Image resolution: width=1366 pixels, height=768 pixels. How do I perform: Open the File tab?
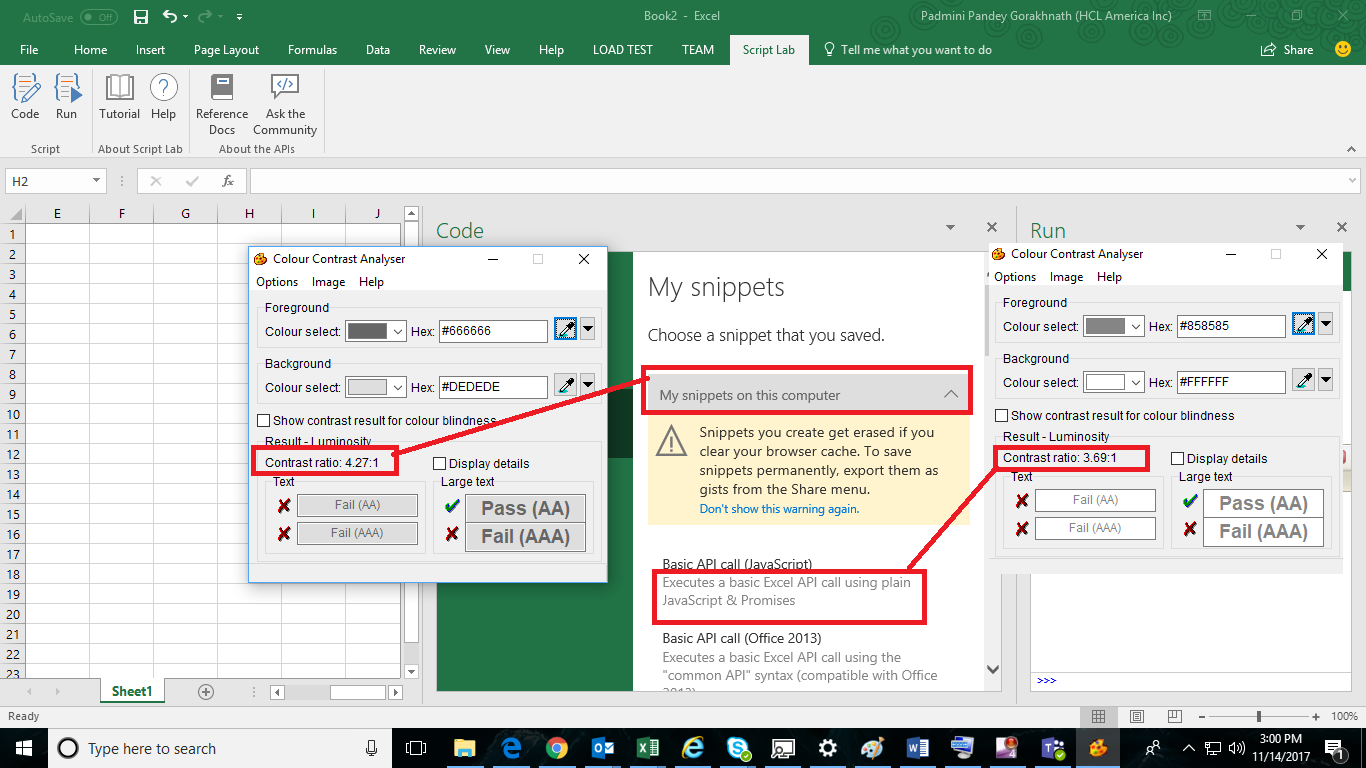tap(29, 49)
